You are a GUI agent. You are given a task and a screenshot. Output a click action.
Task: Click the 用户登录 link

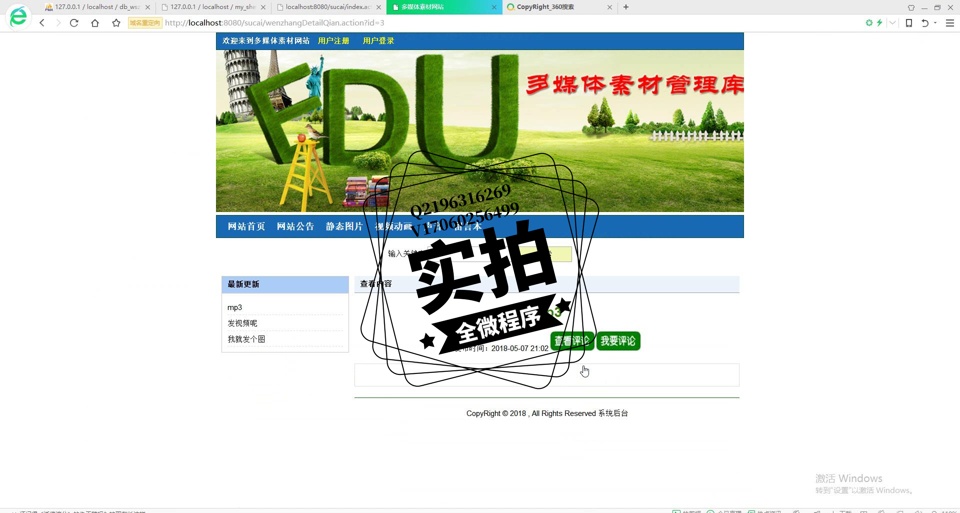point(378,41)
